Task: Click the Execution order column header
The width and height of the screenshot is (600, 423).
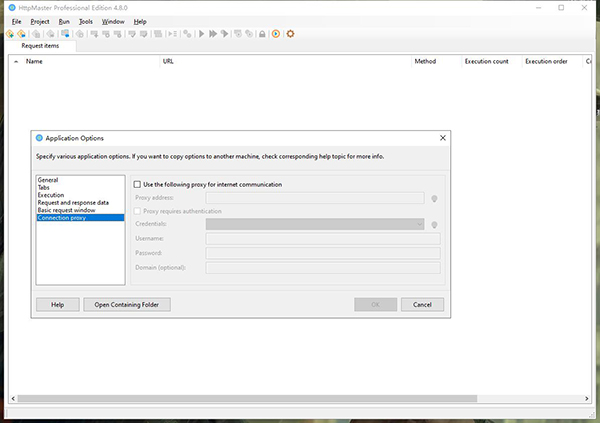Action: click(x=552, y=61)
